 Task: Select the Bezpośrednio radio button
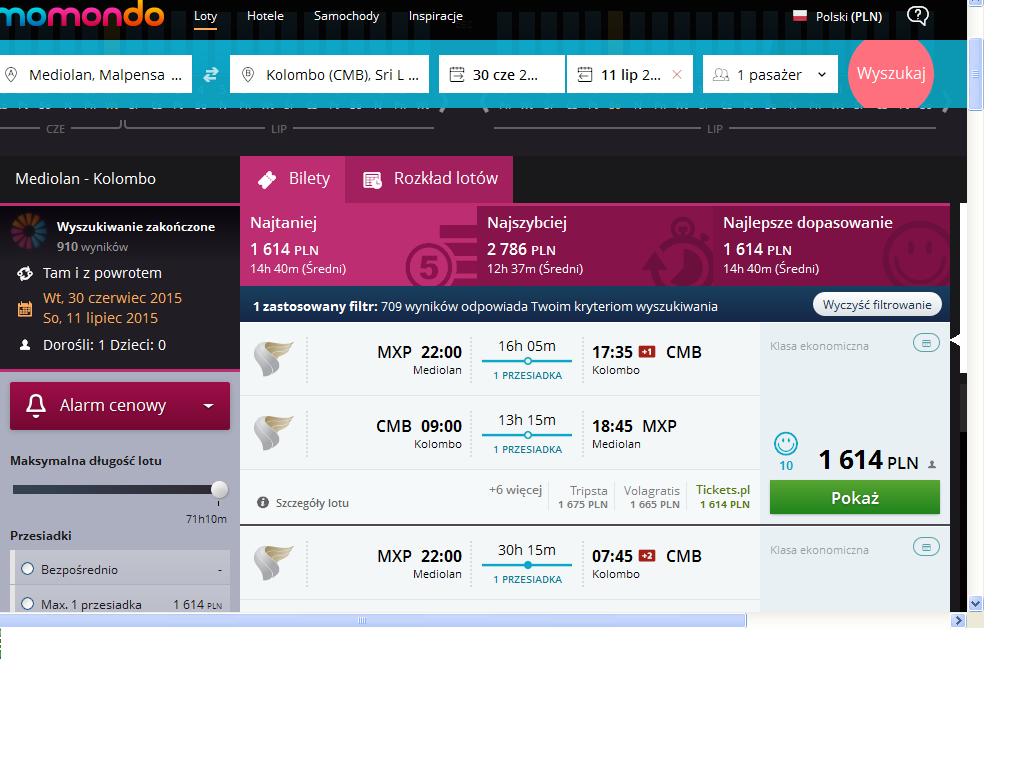(x=27, y=569)
